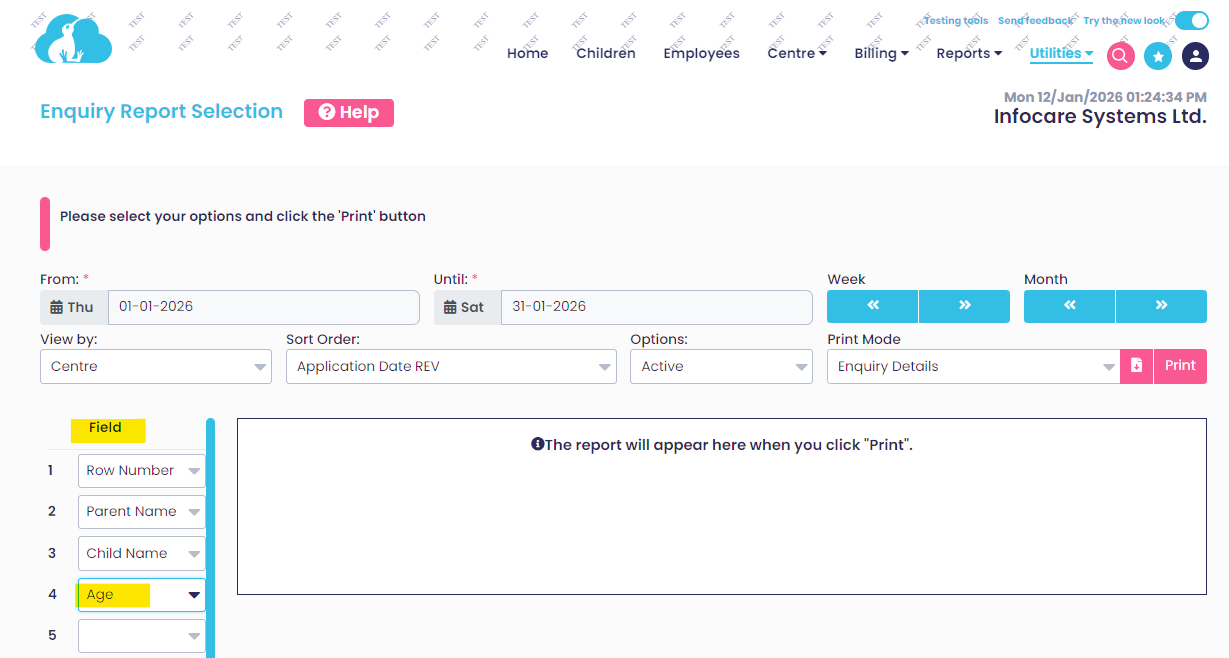Open the highlighted Age field dropdown in row 4
This screenshot has height=658, width=1229.
(141, 594)
